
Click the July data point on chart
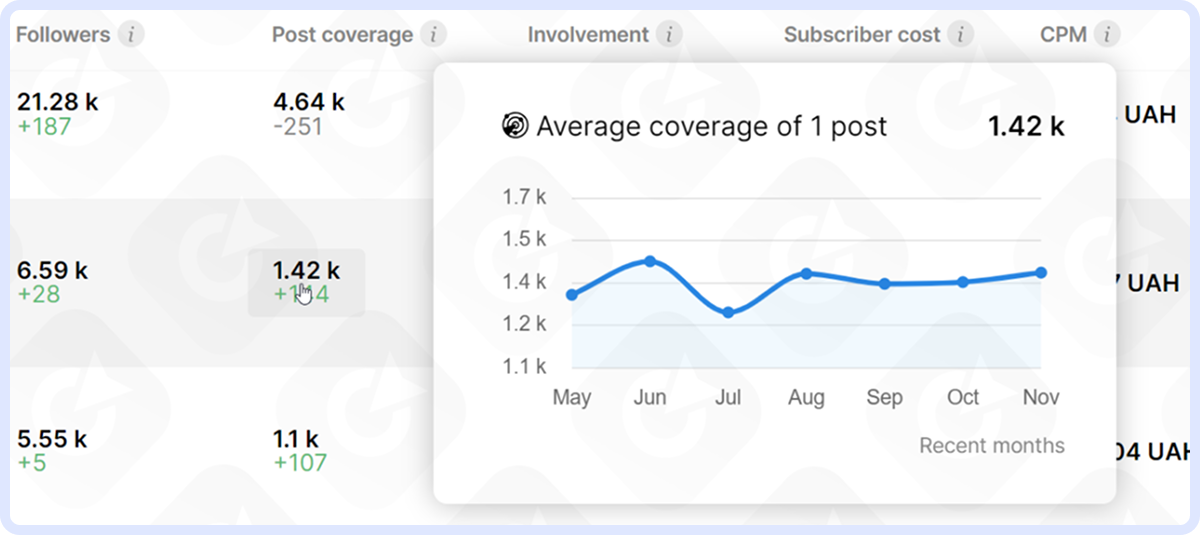[728, 312]
